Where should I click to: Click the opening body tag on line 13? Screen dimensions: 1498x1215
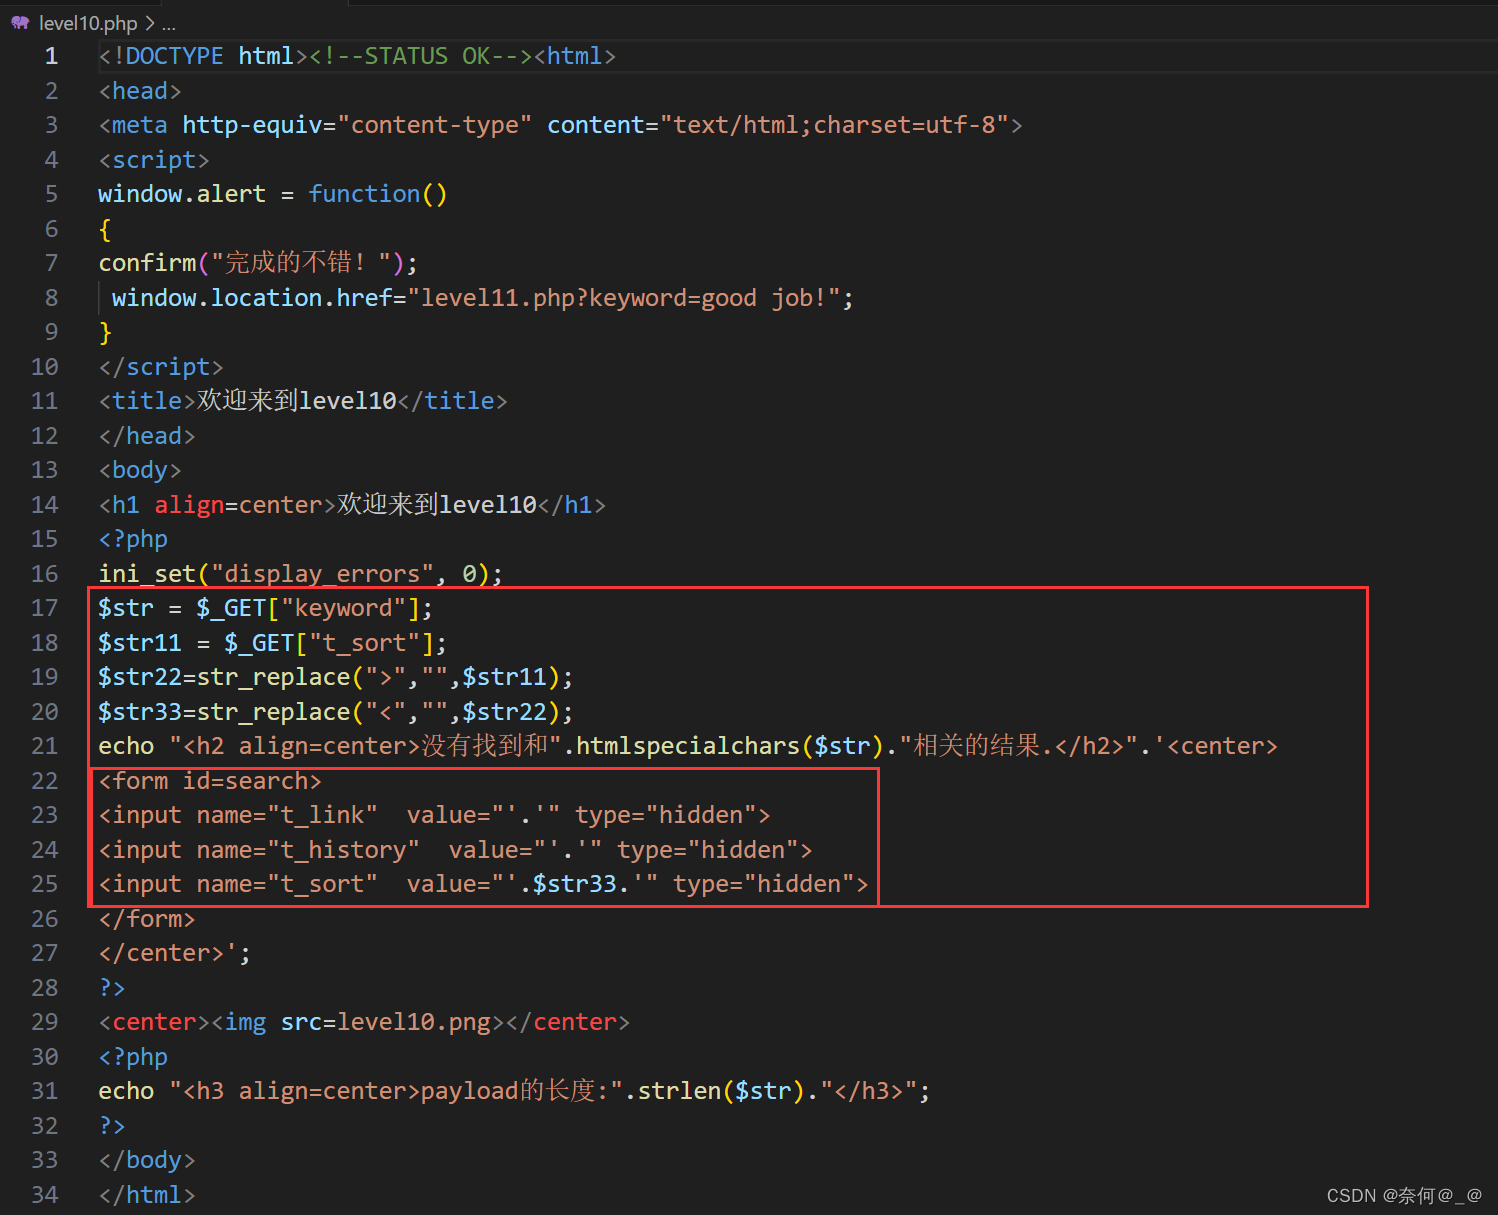(140, 470)
